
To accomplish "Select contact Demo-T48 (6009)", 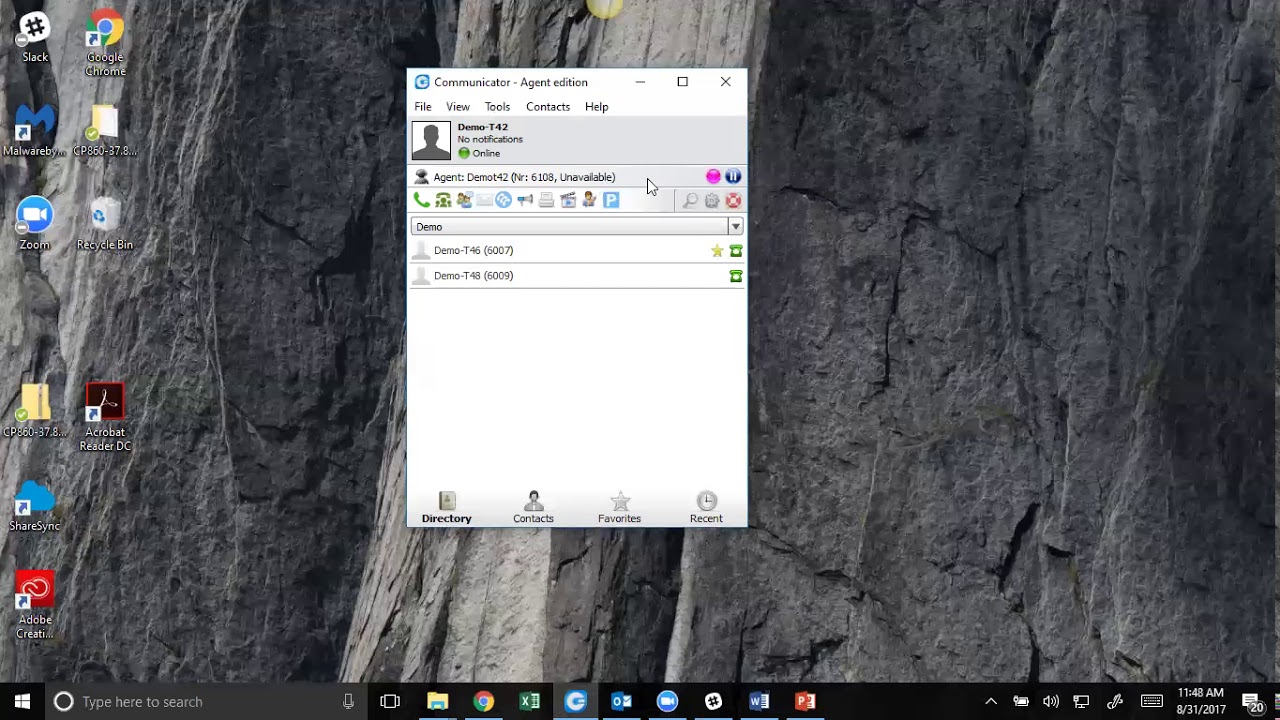I will [x=577, y=276].
